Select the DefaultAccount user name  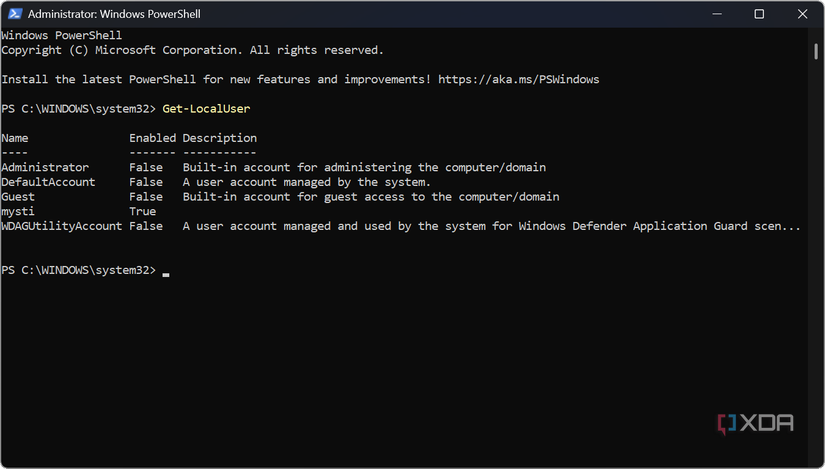coord(48,182)
